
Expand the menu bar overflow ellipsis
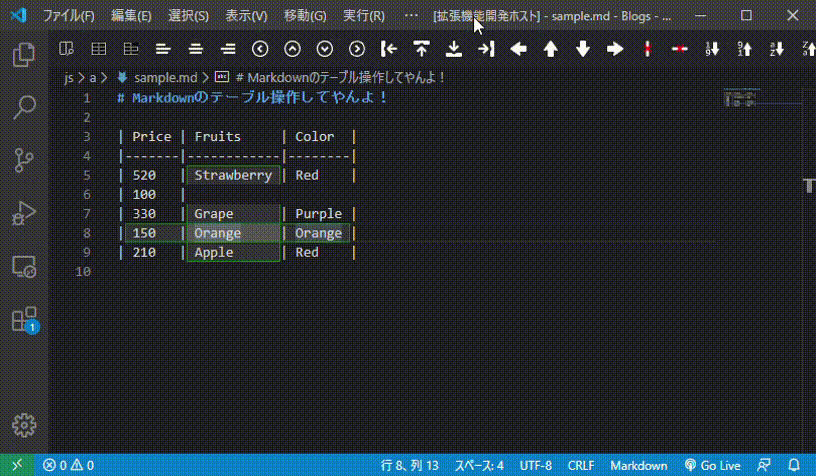(411, 16)
